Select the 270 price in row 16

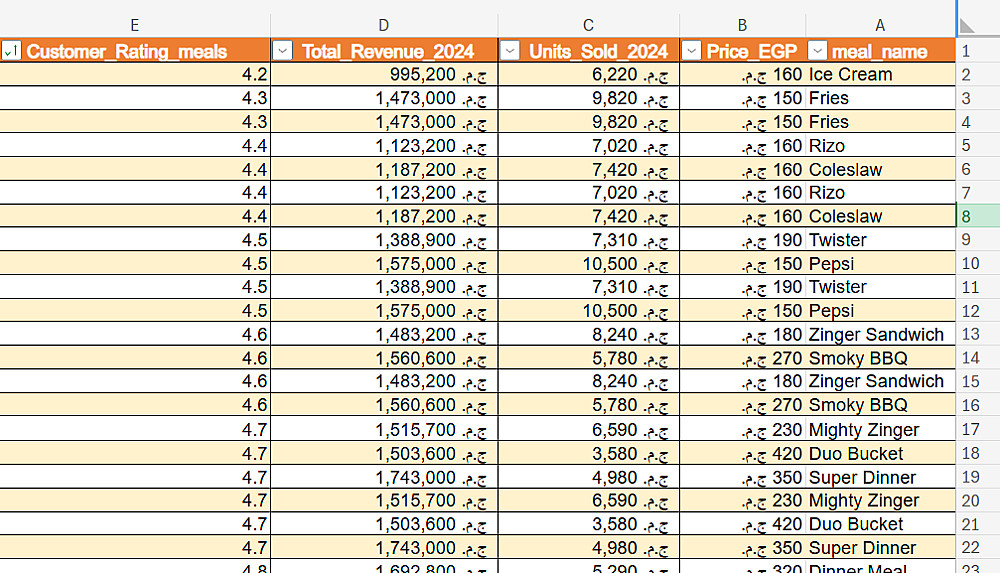[x=743, y=405]
